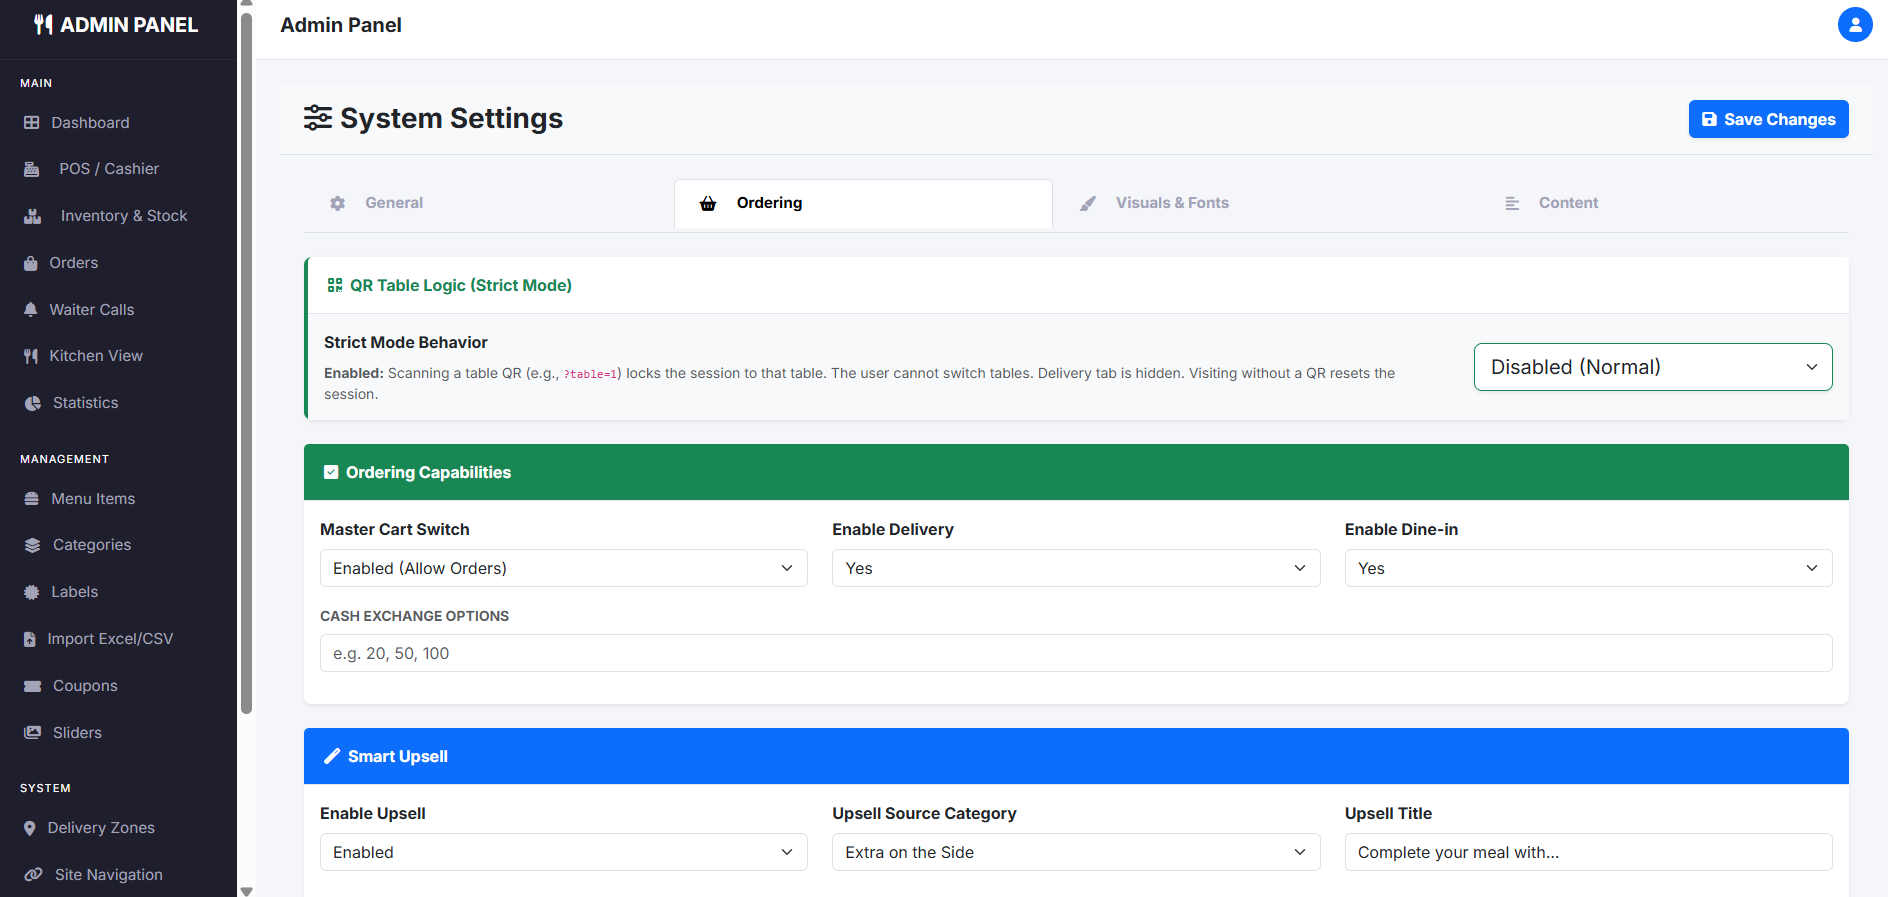Click the Dashboard grid icon in sidebar
Viewport: 1888px width, 897px height.
(32, 123)
